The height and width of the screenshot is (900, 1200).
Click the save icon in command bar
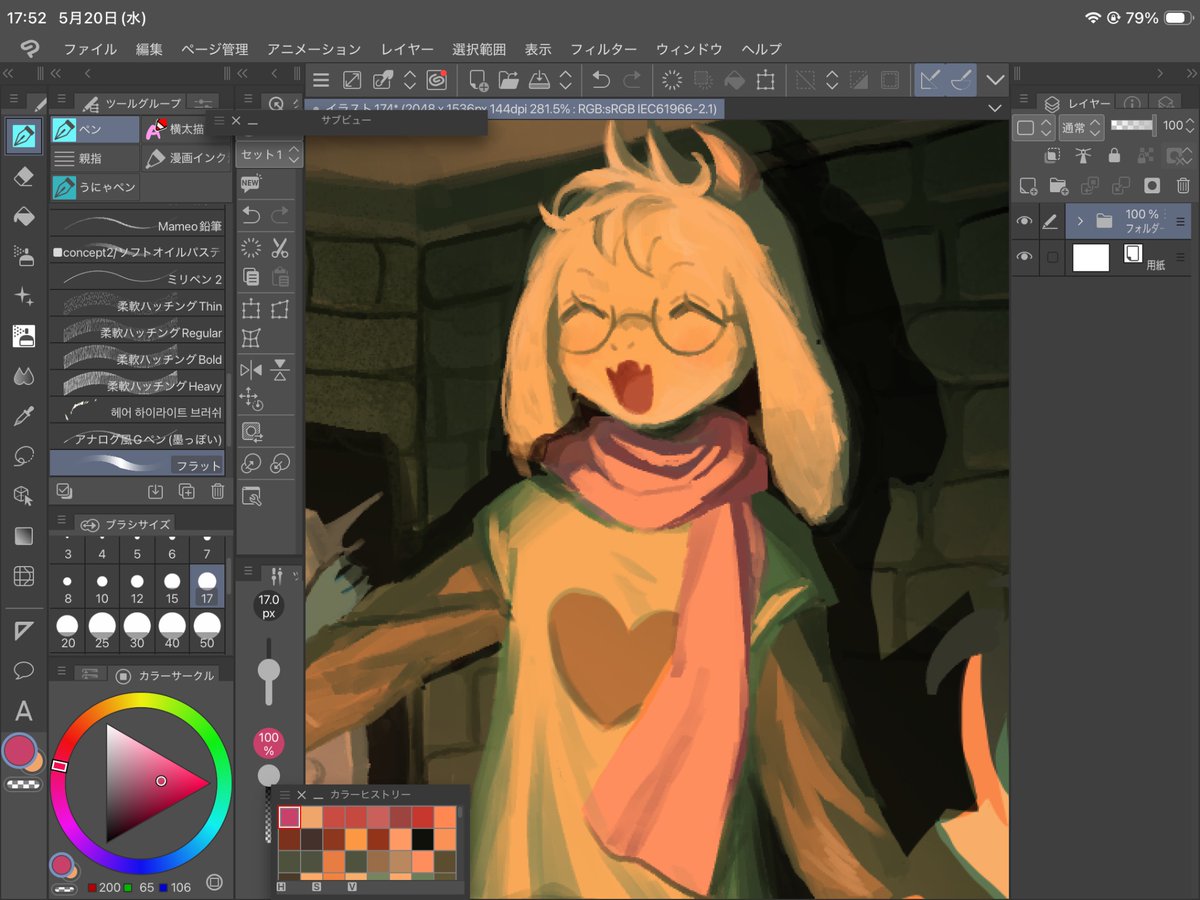point(539,80)
